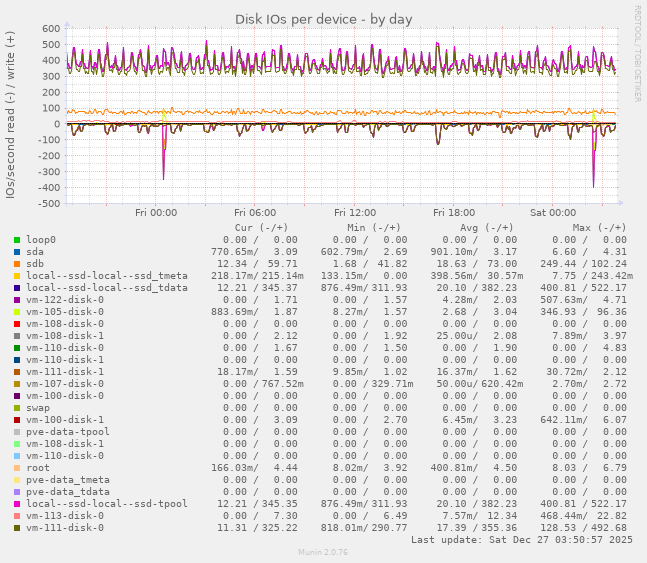The width and height of the screenshot is (647, 563).
Task: Click the orange sdb legend color swatch
Action: pos(17,264)
